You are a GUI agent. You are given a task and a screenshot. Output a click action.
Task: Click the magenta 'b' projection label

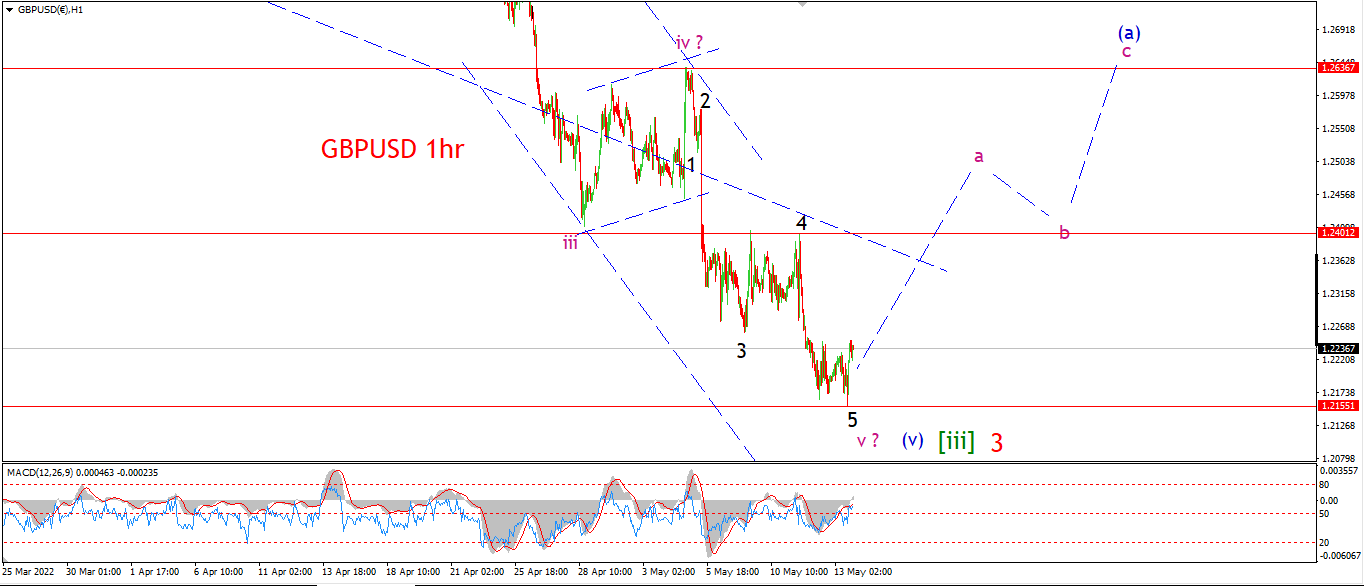coord(1065,233)
